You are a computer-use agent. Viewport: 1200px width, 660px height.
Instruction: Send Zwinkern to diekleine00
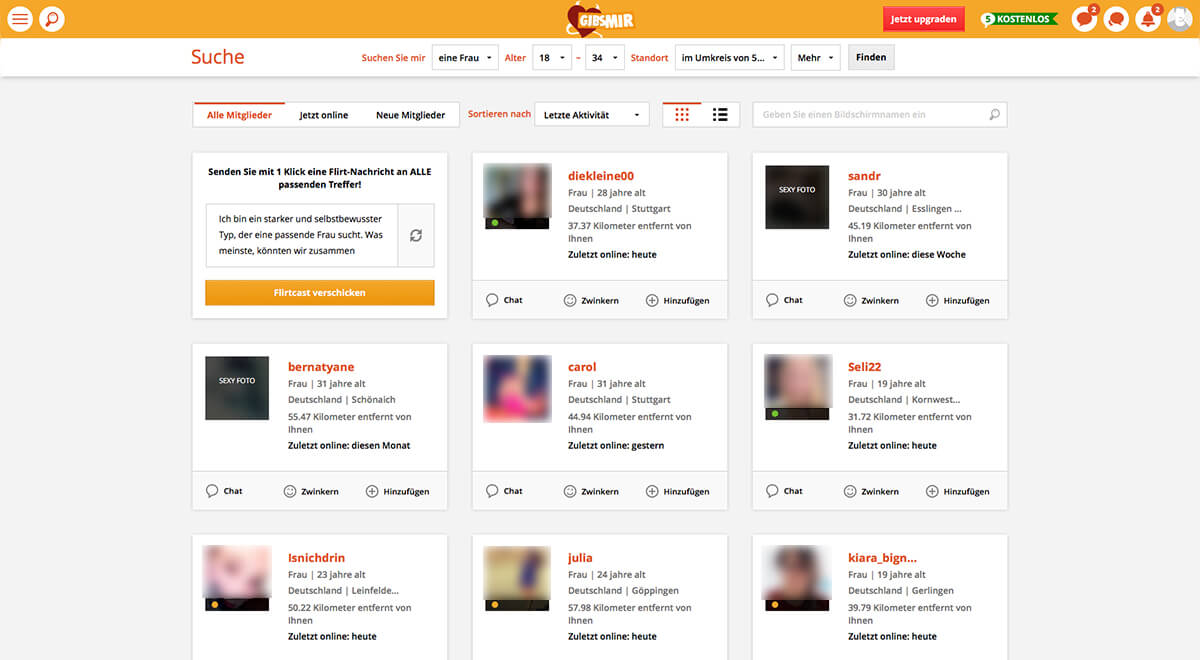(x=591, y=300)
